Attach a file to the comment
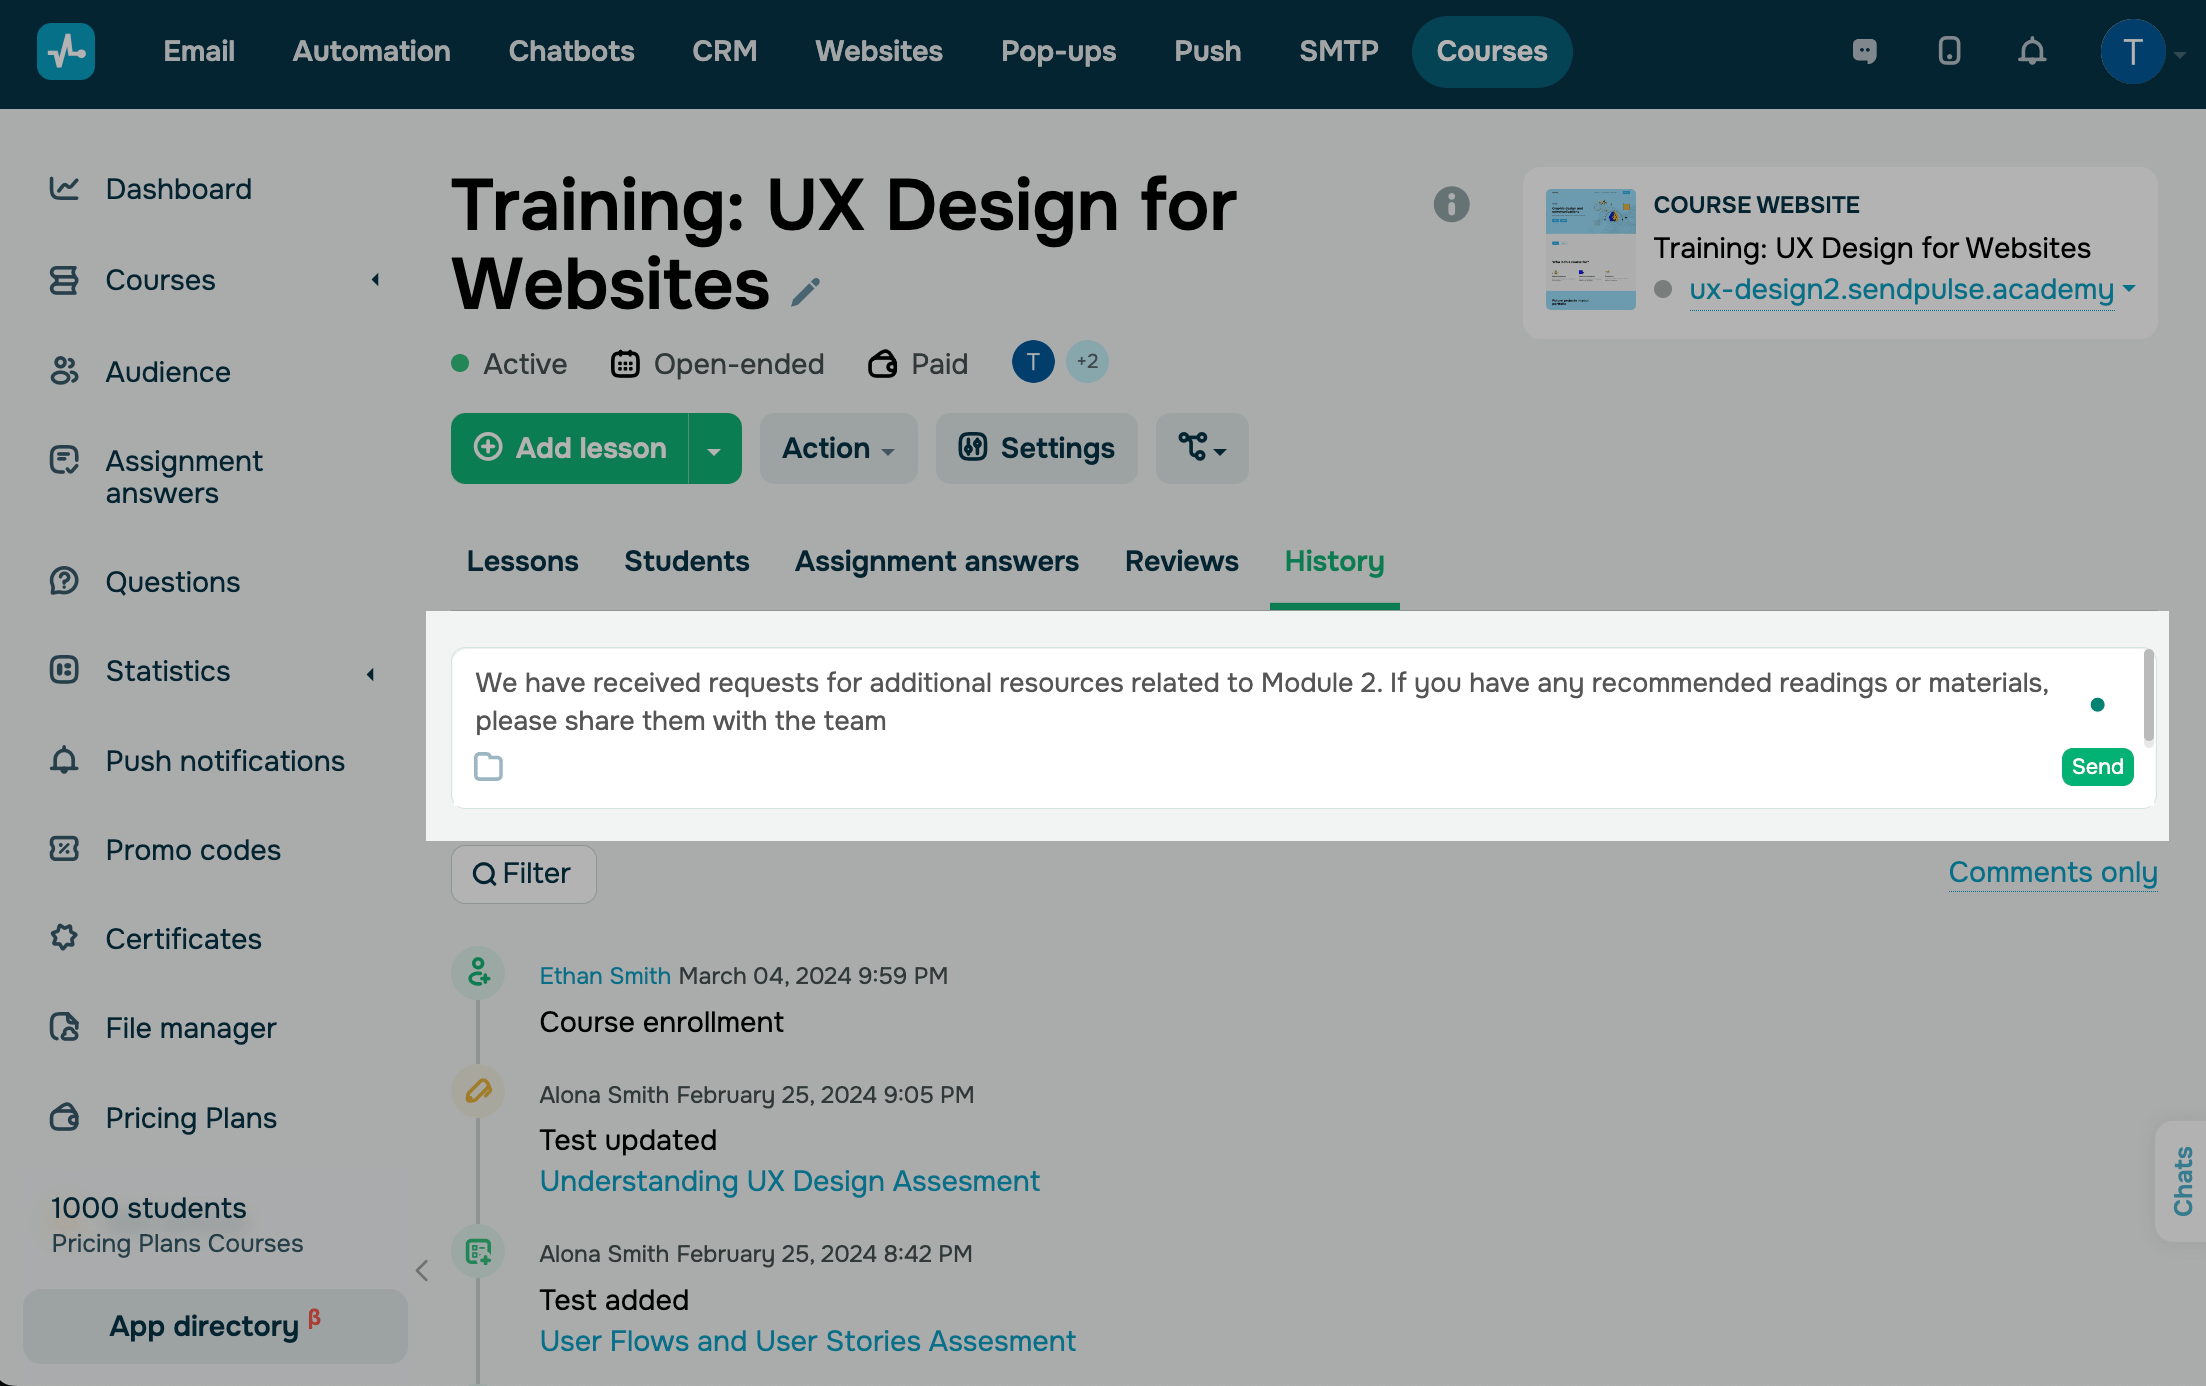Viewport: 2206px width, 1386px height. (x=489, y=766)
